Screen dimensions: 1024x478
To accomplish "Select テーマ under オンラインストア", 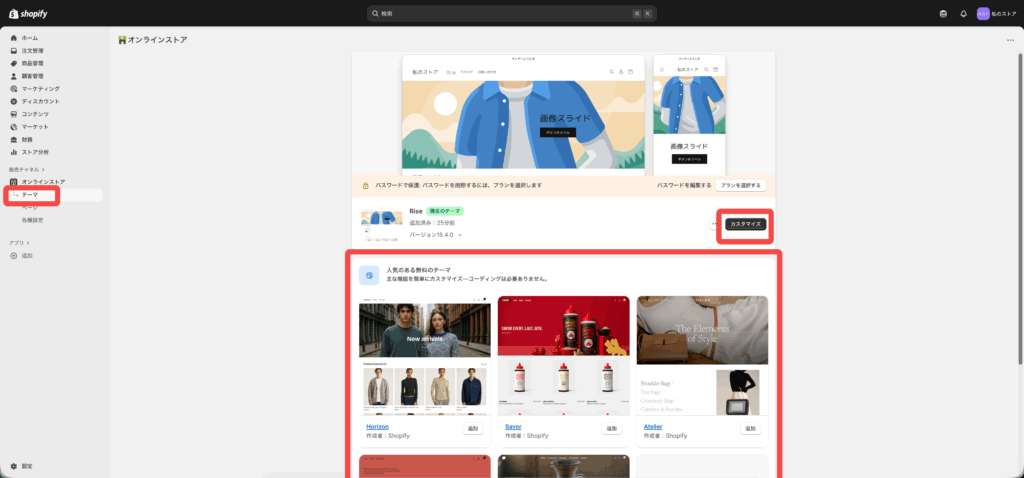I will click(x=30, y=195).
